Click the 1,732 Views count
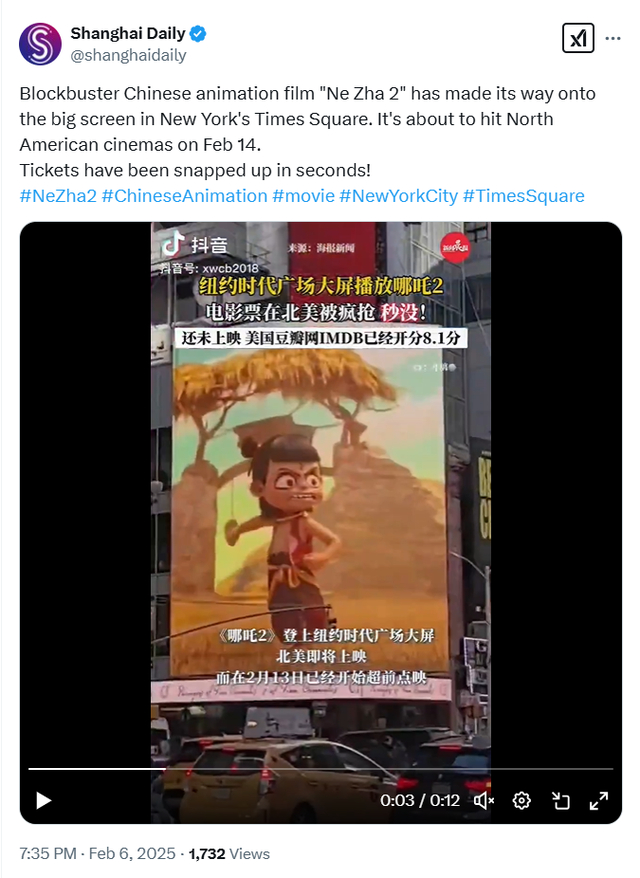Image resolution: width=640 pixels, height=878 pixels. tap(229, 853)
